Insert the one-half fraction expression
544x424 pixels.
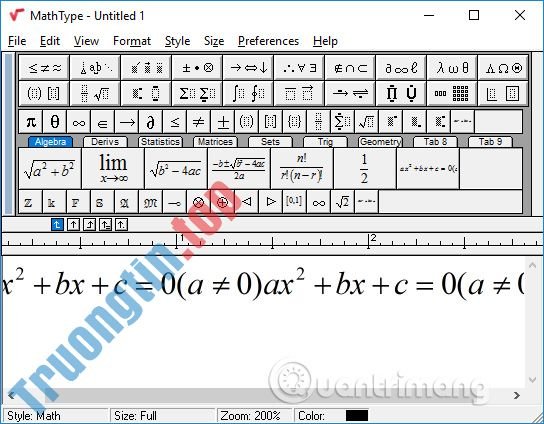click(365, 169)
